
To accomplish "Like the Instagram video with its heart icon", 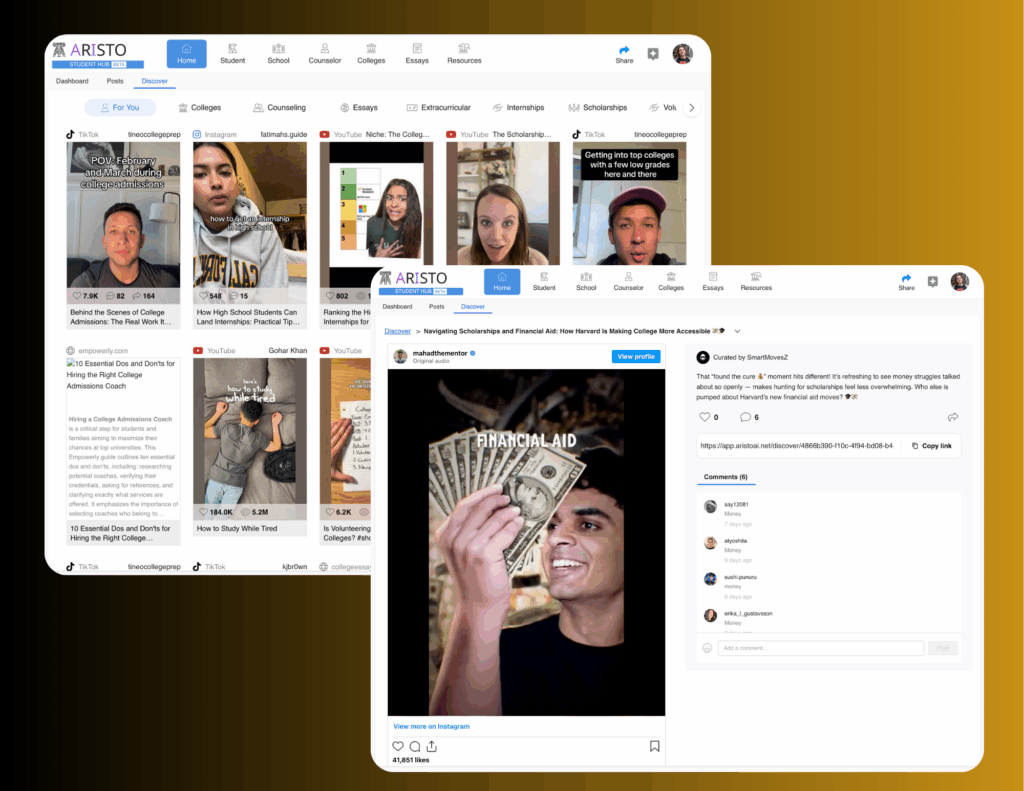I will [398, 746].
